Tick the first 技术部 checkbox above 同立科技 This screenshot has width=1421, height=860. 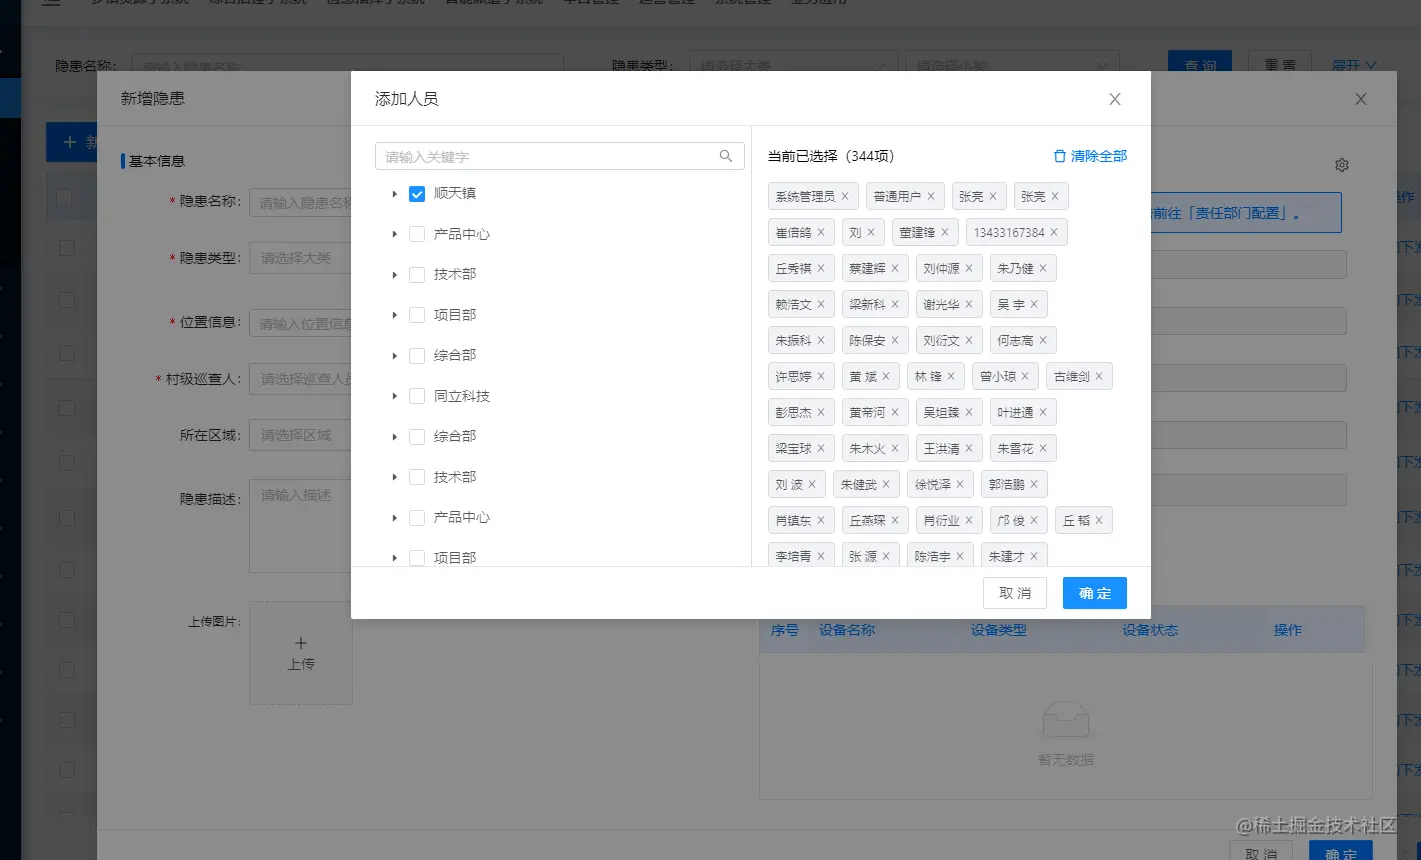click(x=417, y=274)
